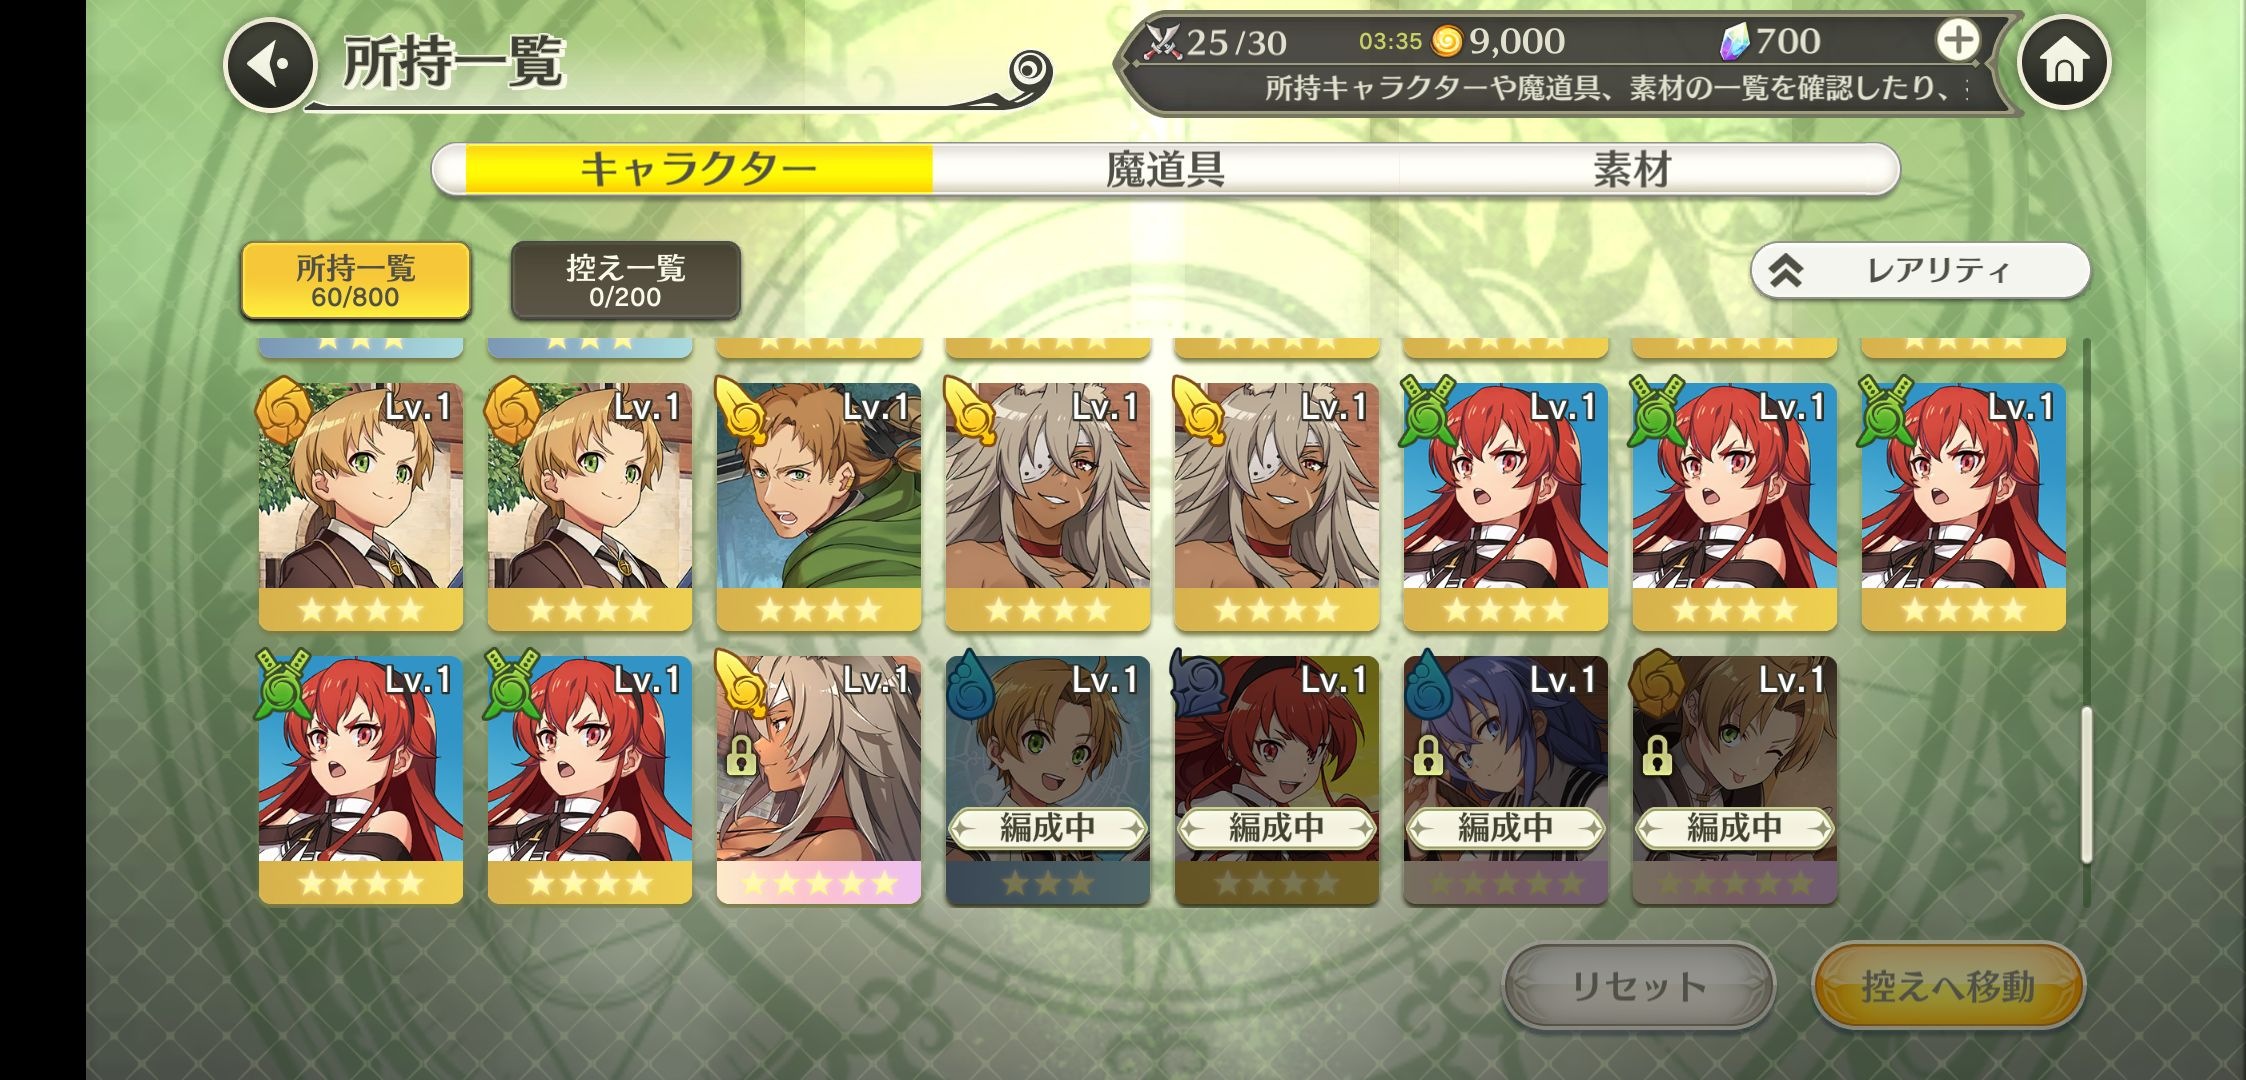Switch to the 魔道具 tab
This screenshot has height=1080, width=2246.
pos(1165,169)
